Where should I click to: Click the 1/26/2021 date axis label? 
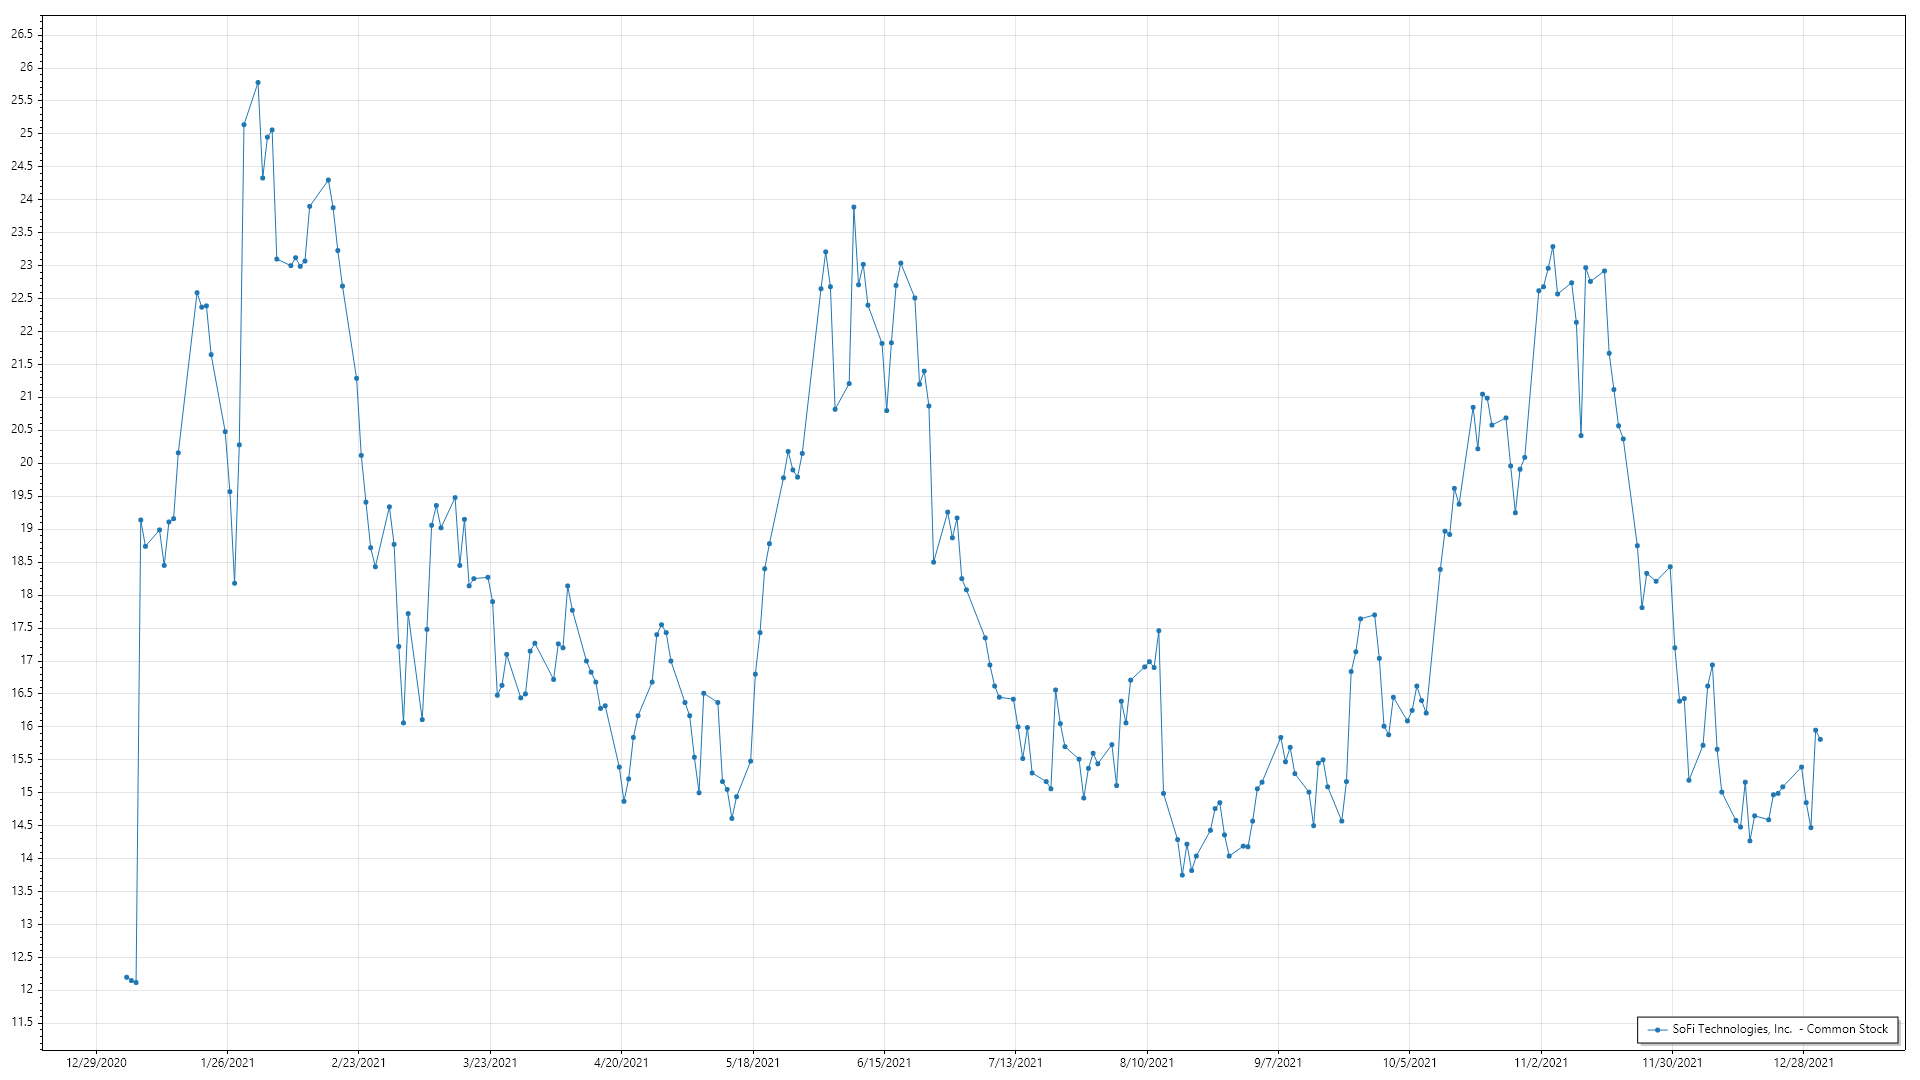pyautogui.click(x=227, y=1063)
